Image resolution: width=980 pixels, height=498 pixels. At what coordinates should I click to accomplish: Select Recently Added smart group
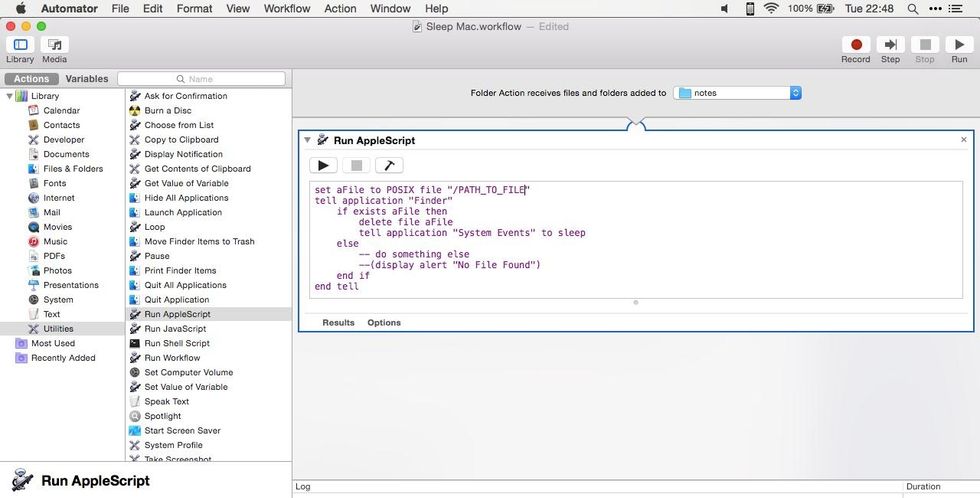(63, 358)
